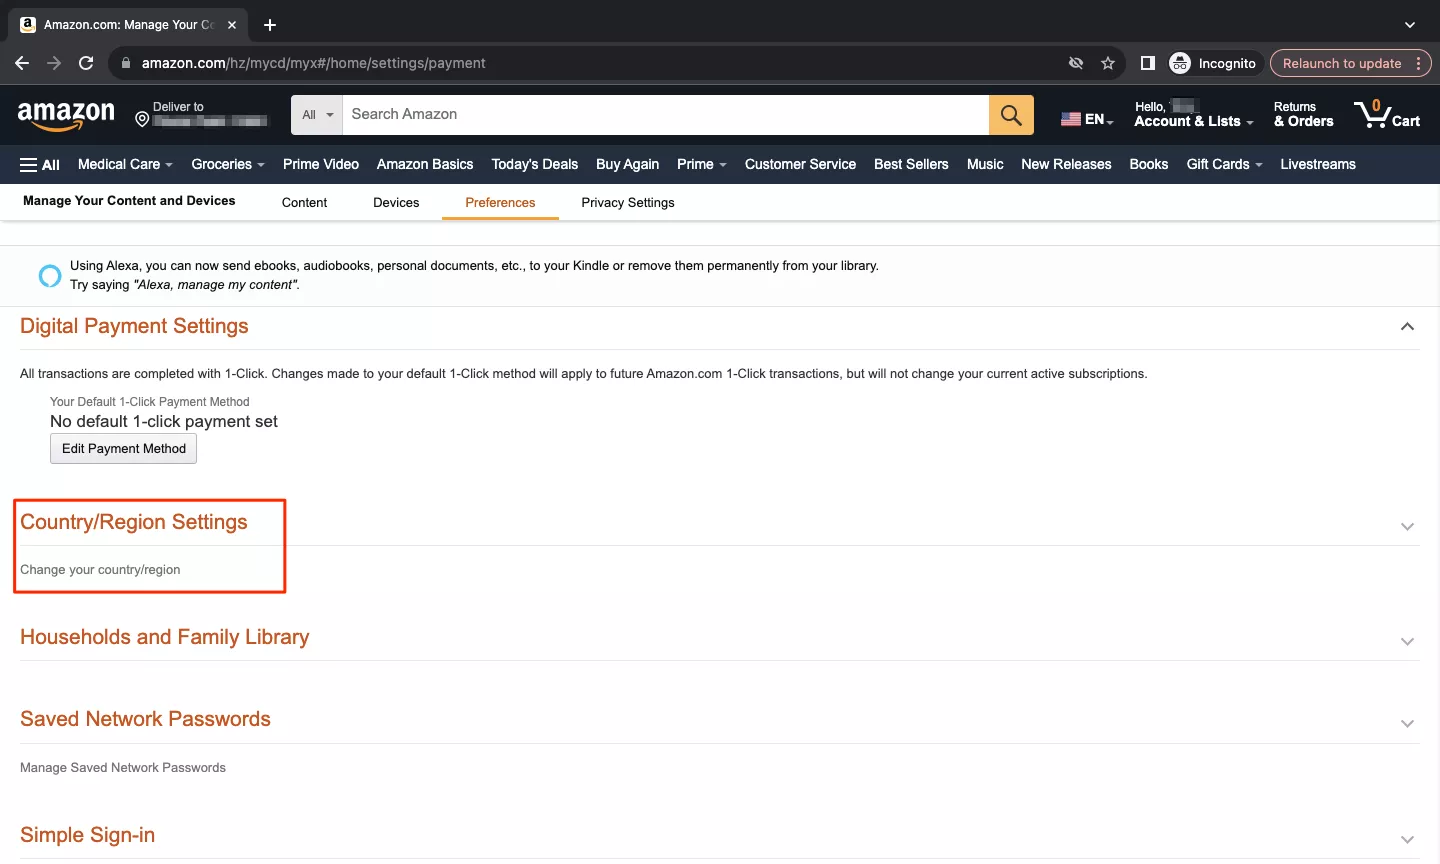
Task: Select the Preferences tab
Action: (500, 202)
